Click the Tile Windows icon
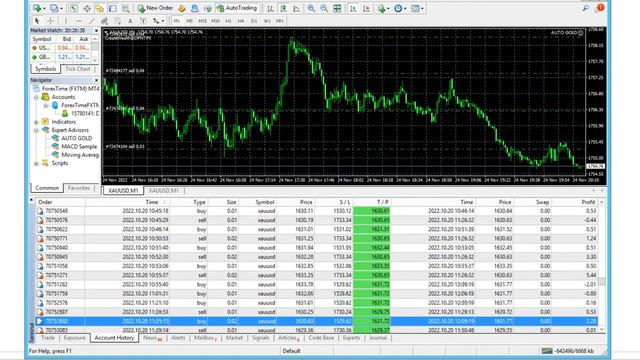 pyautogui.click(x=337, y=8)
